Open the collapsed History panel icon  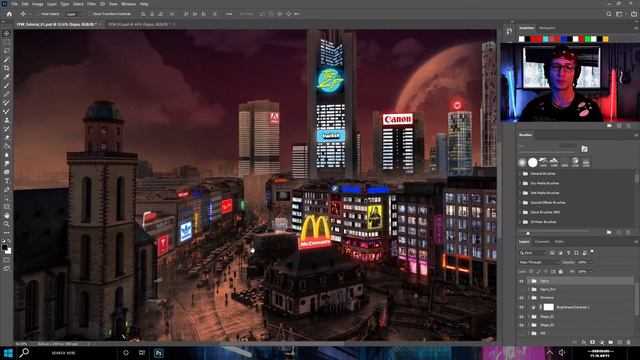point(509,31)
